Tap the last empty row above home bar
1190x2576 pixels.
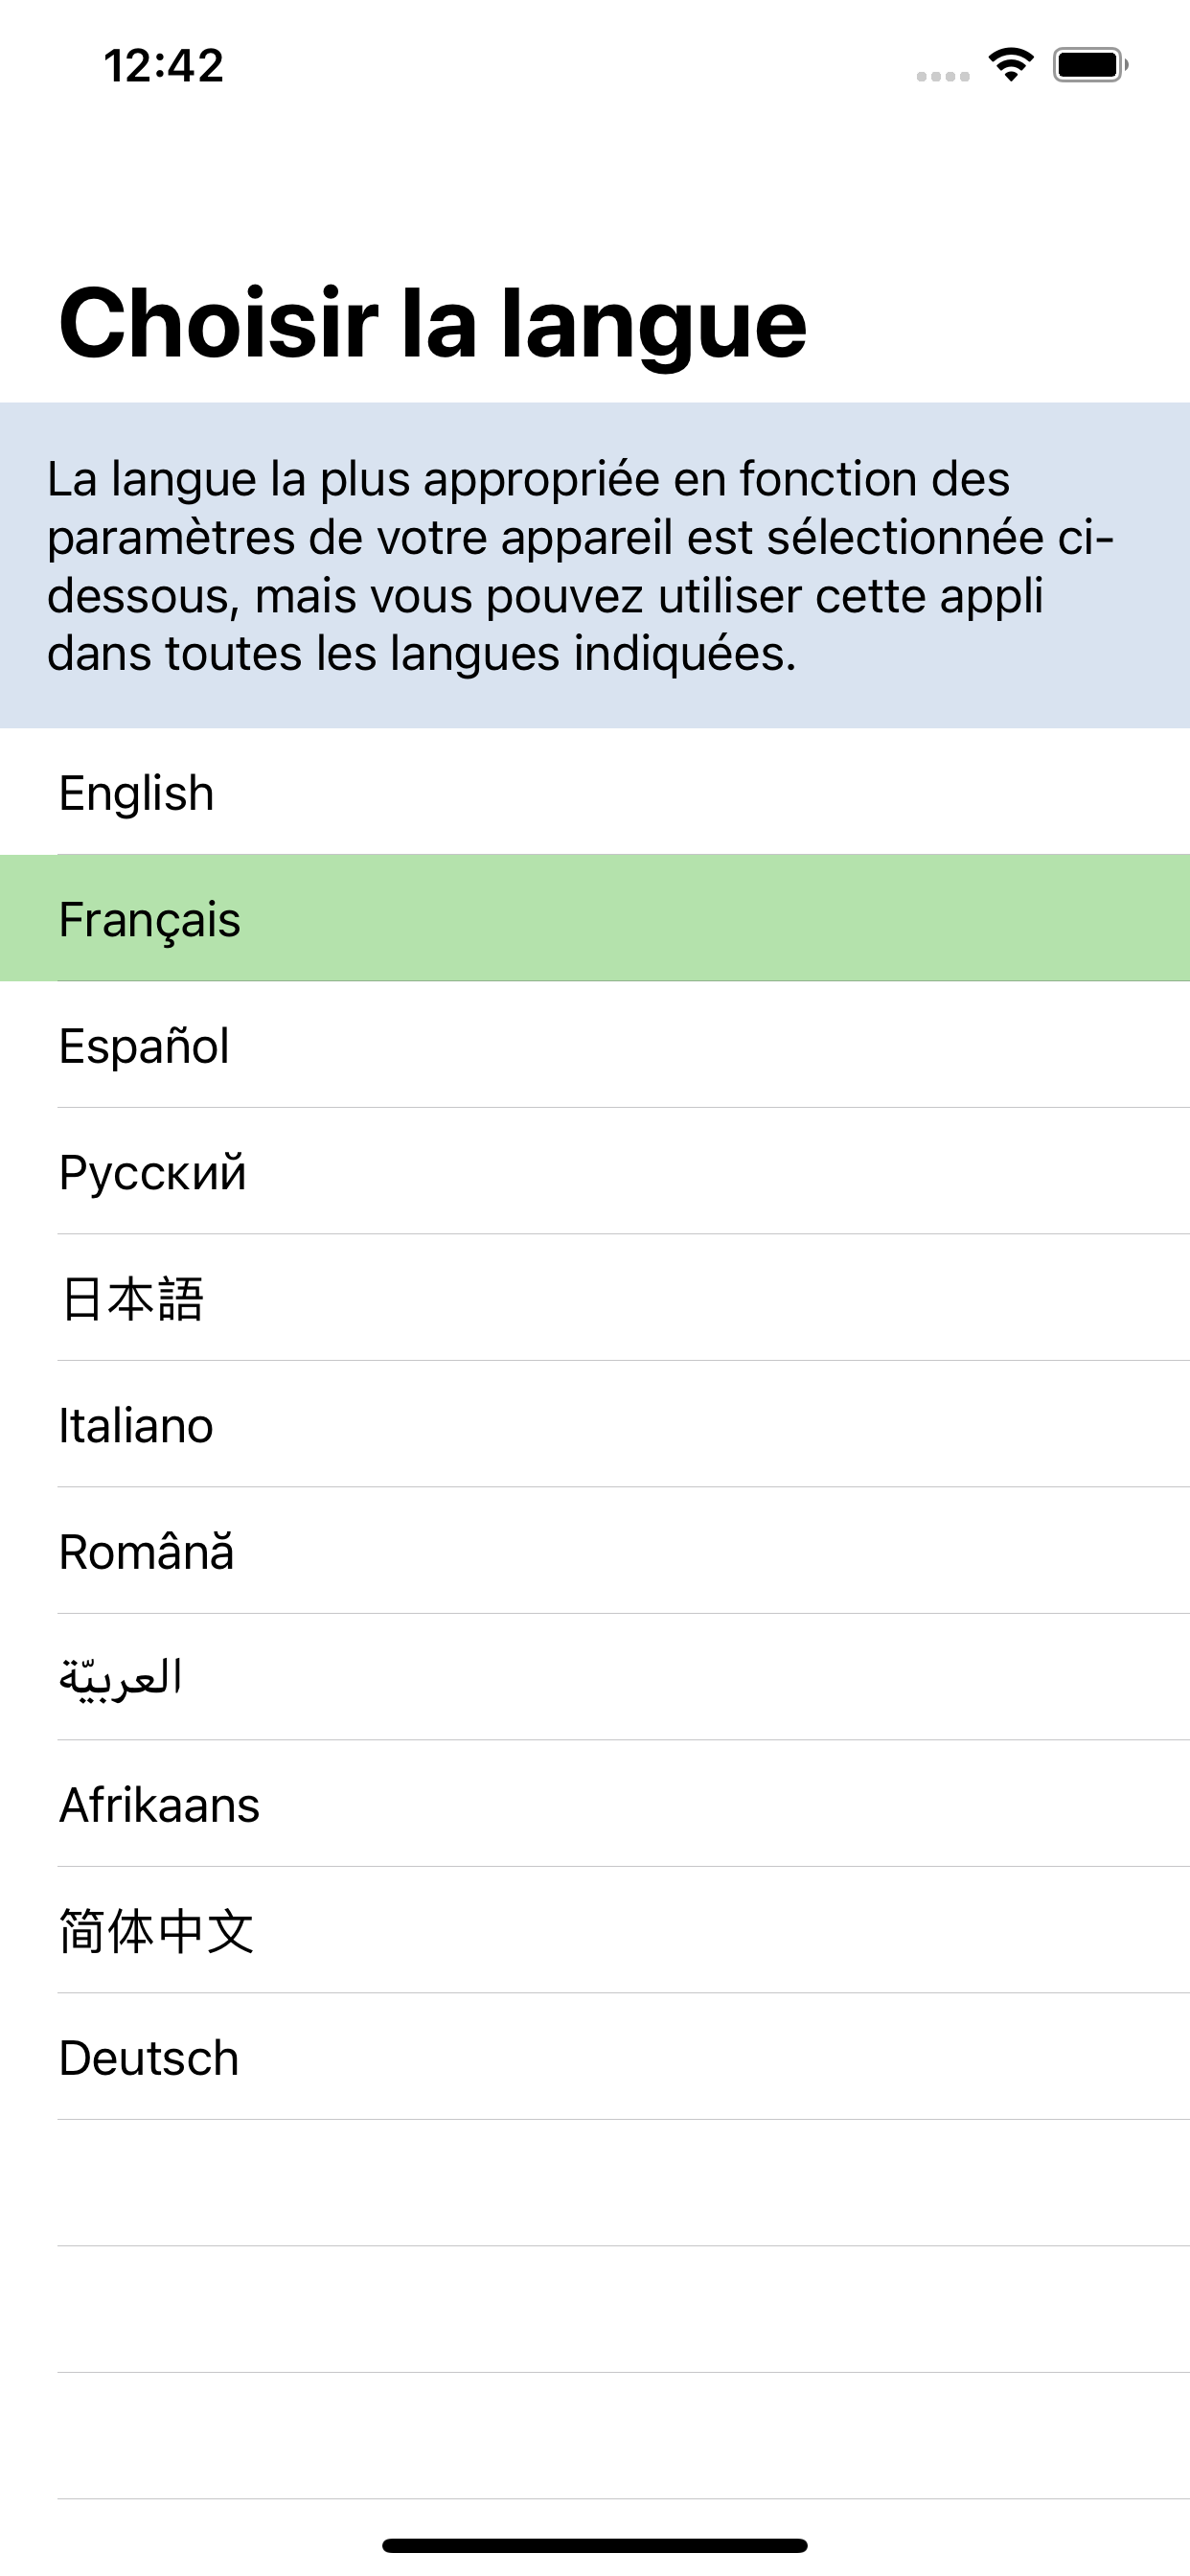click(595, 2436)
